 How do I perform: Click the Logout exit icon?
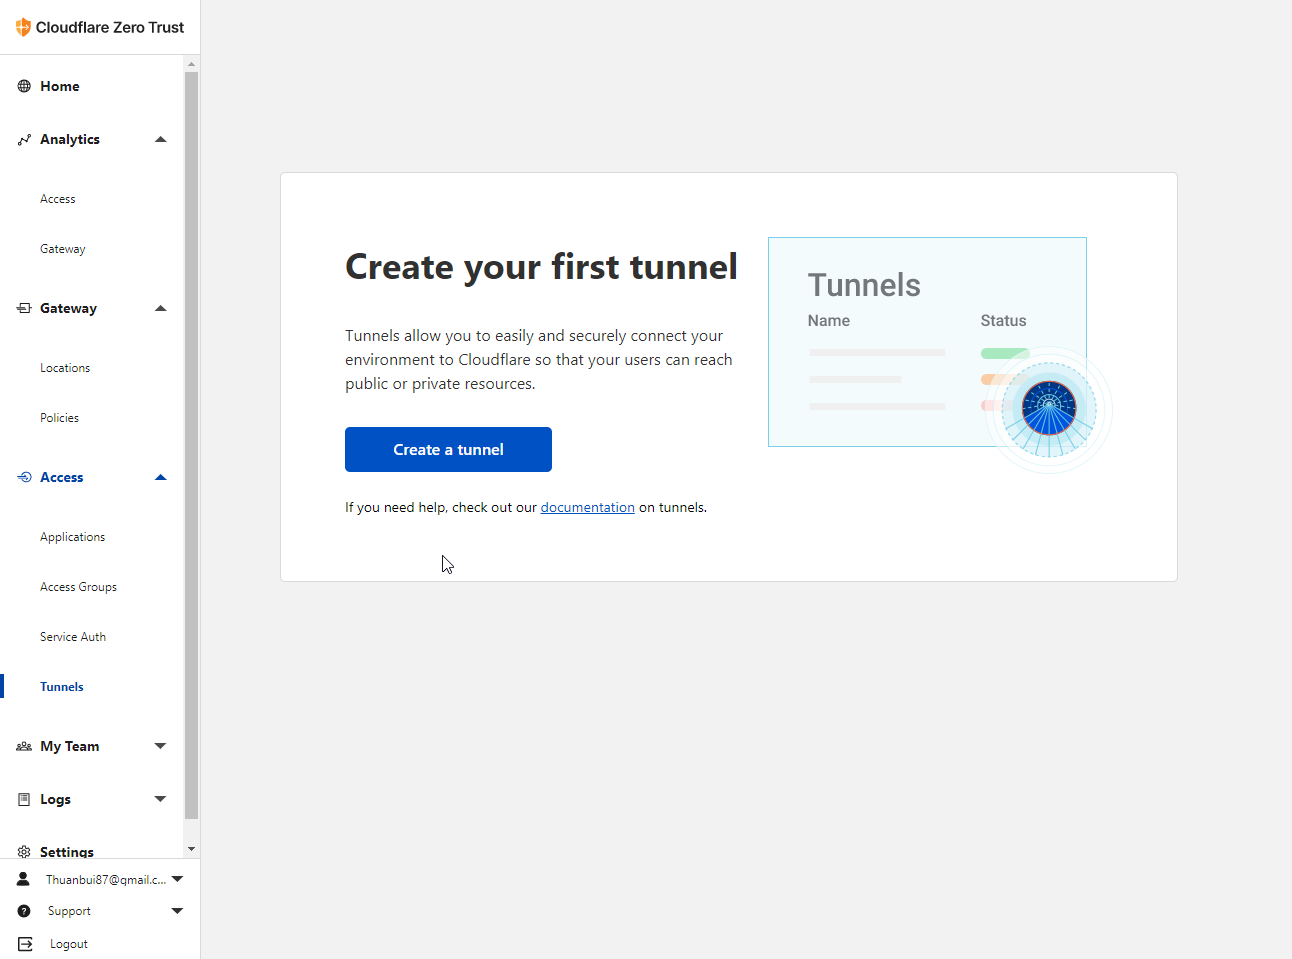25,944
